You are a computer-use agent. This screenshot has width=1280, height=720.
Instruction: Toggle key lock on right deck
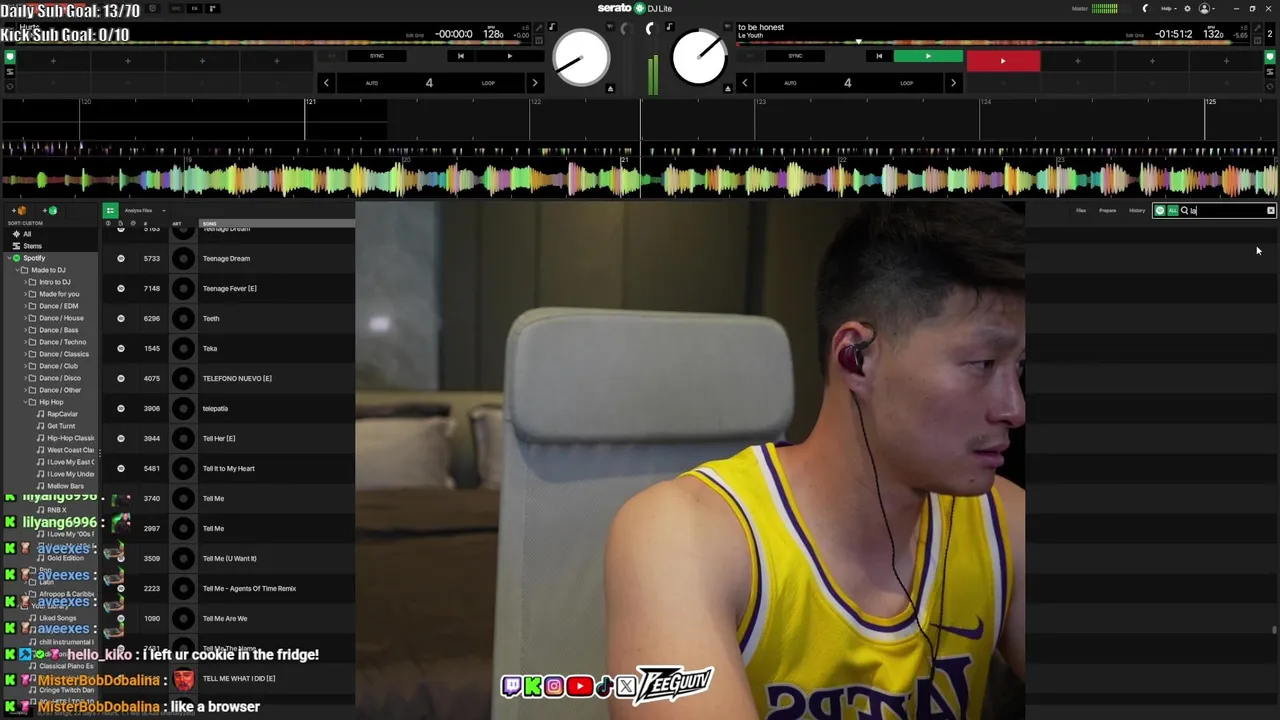[x=669, y=27]
